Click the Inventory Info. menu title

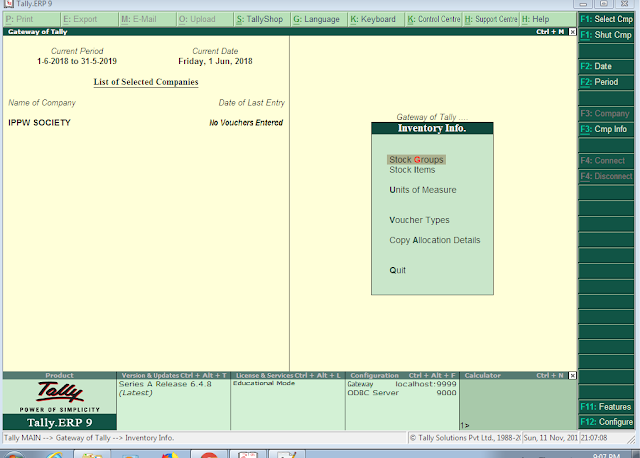click(x=432, y=128)
